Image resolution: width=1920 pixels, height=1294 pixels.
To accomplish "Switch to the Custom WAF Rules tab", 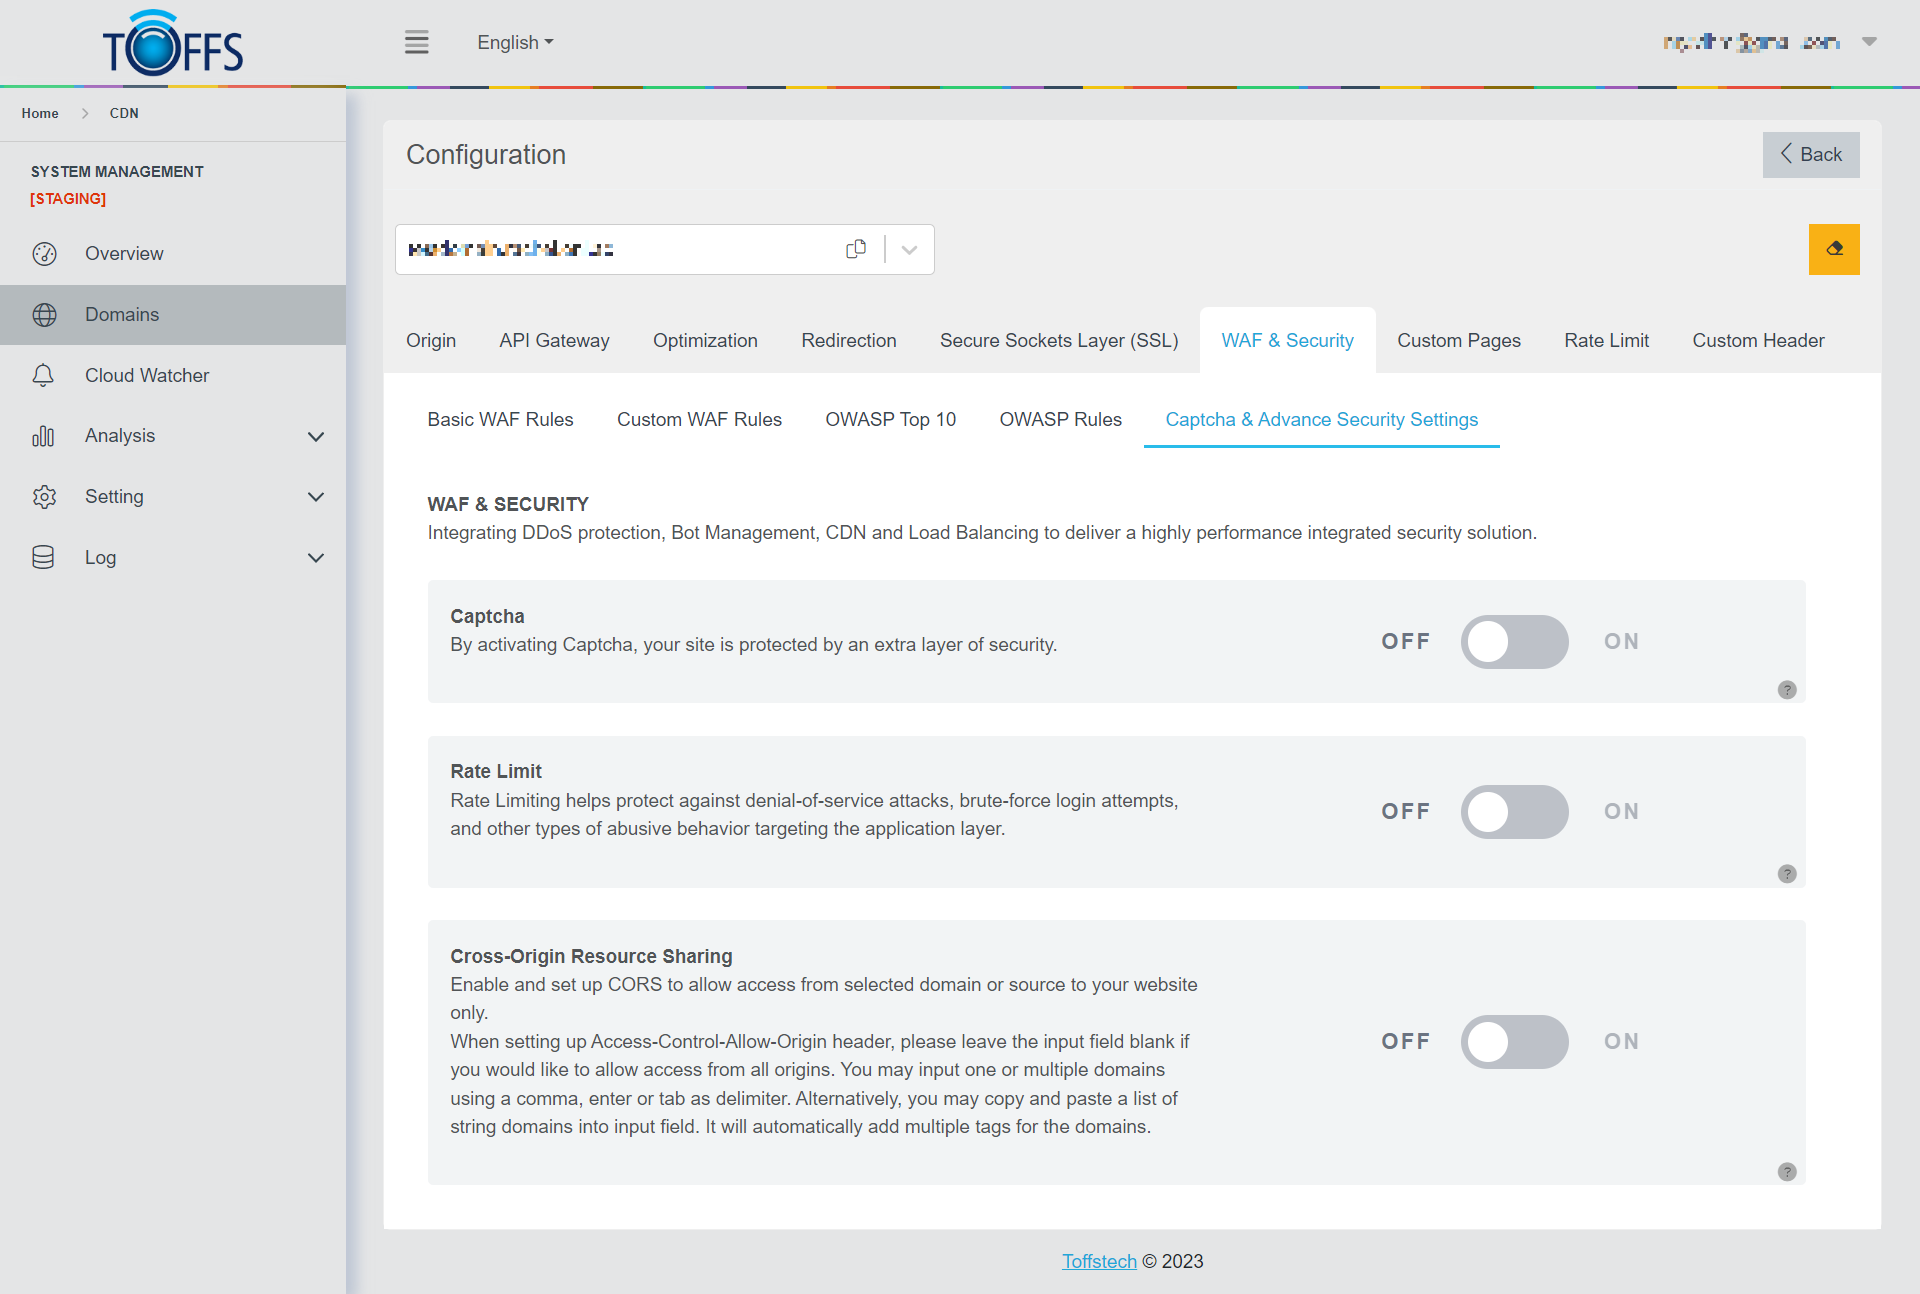I will pos(699,419).
